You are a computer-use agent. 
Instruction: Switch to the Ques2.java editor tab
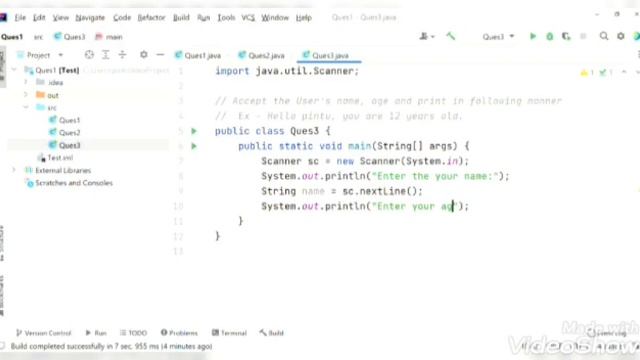click(x=262, y=56)
